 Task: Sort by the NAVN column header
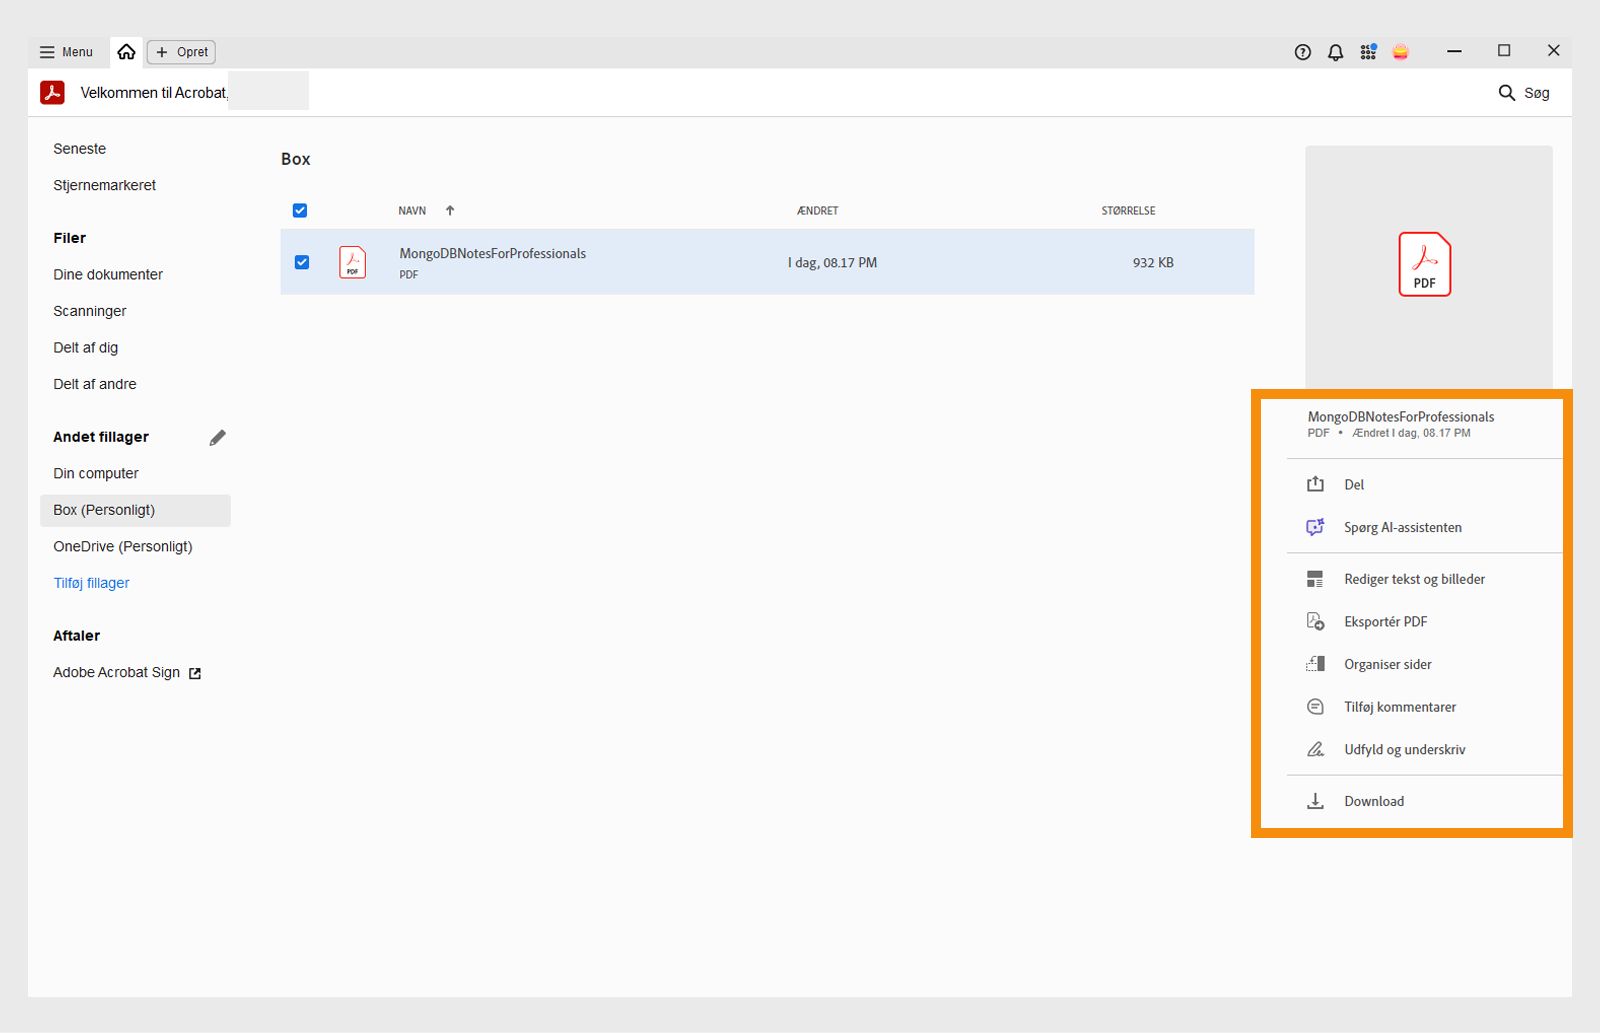[412, 211]
